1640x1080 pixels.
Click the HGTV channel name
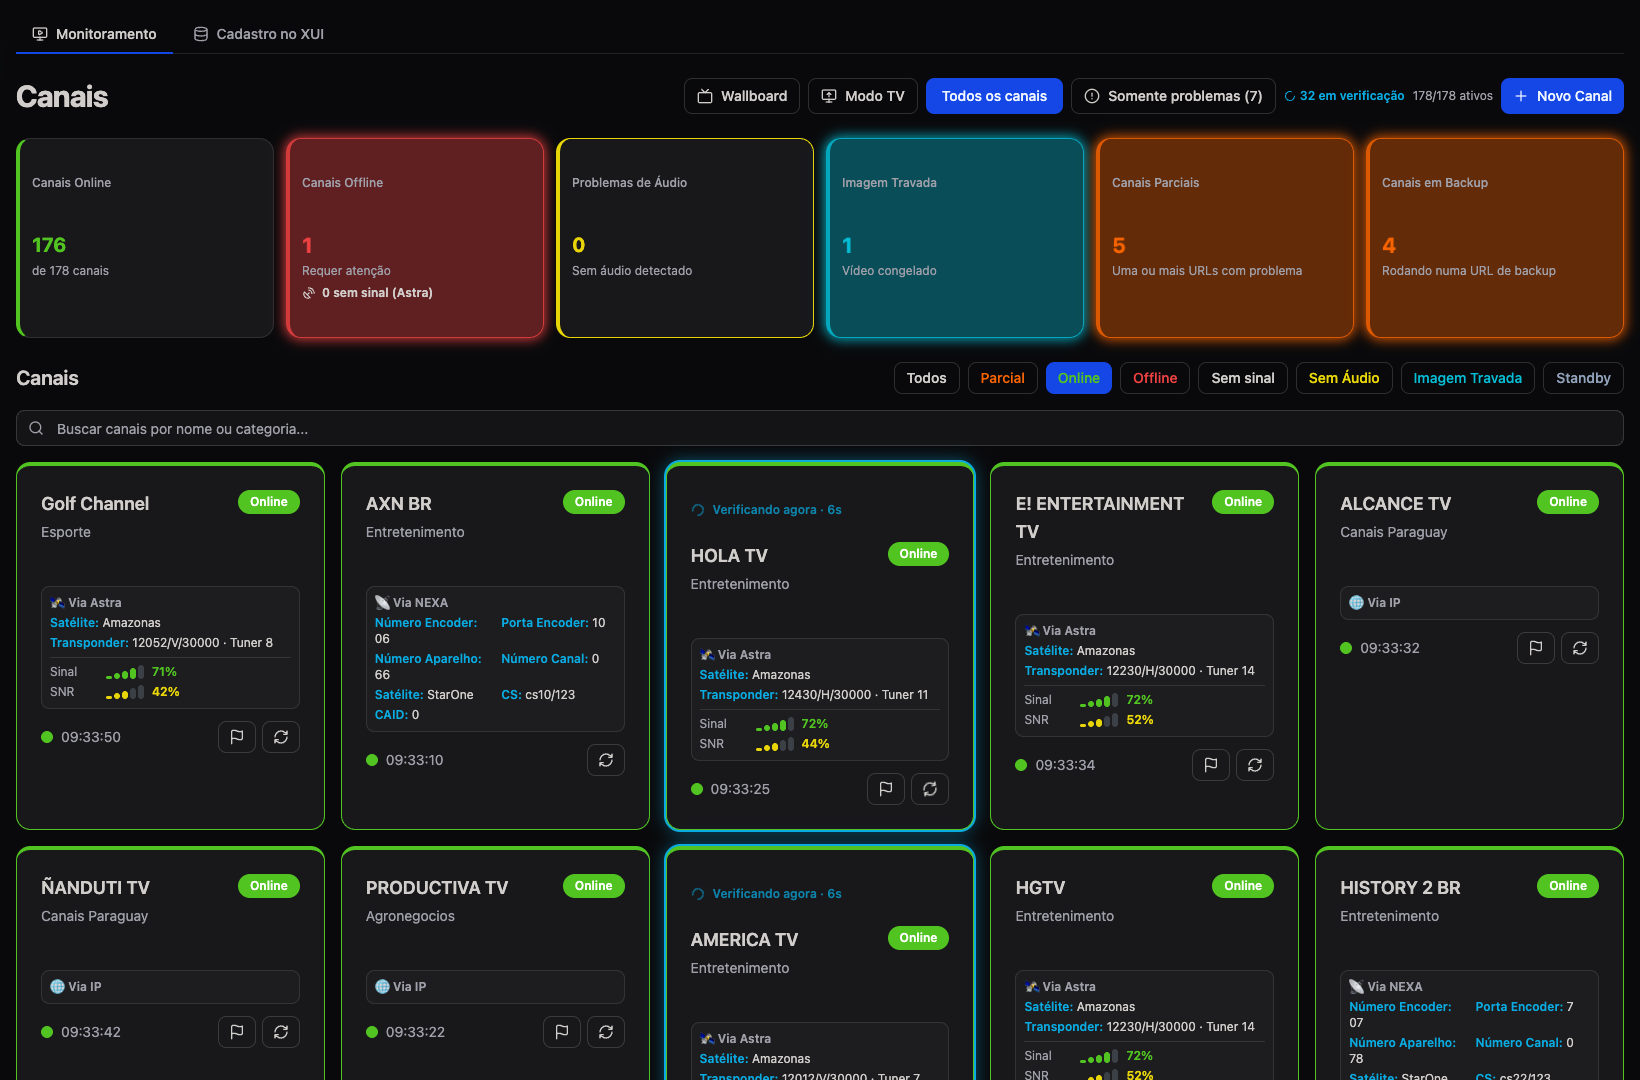click(x=1040, y=888)
